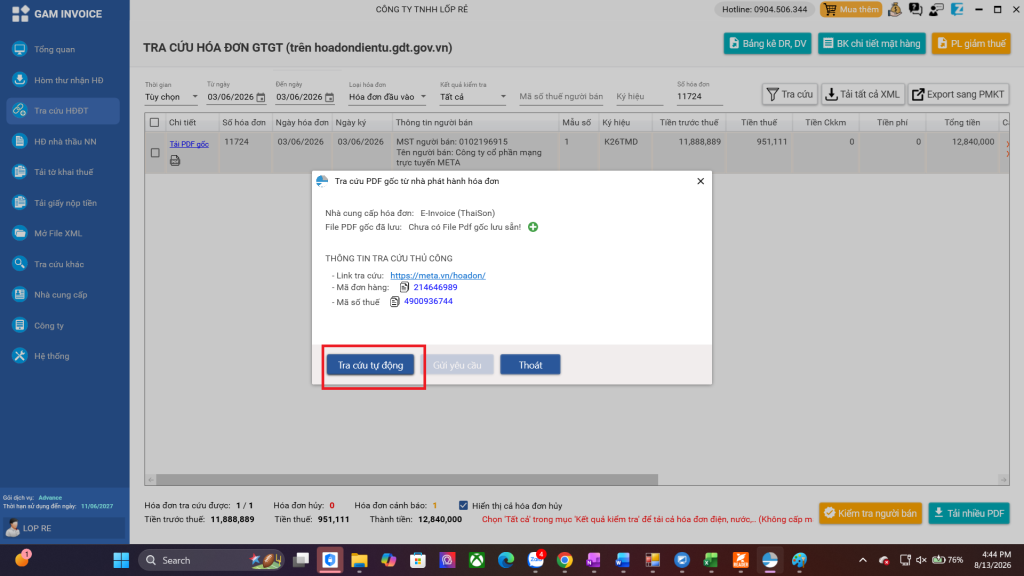Click Export sang PMKT button

point(959,95)
